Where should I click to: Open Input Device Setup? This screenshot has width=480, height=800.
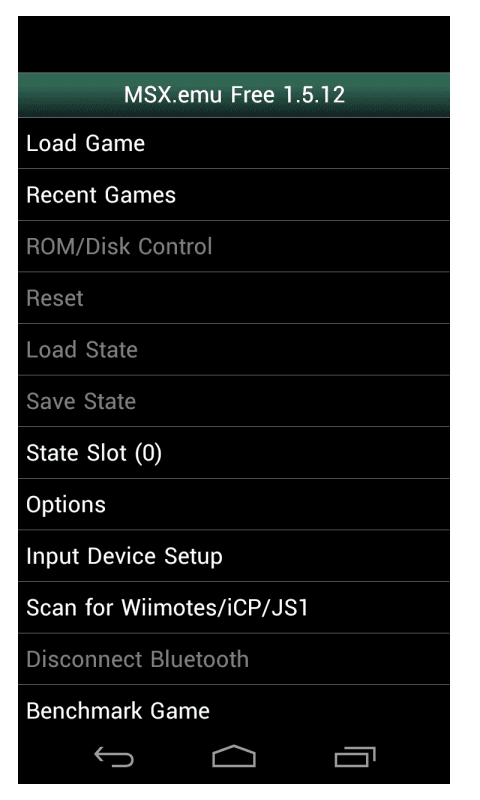[x=234, y=556]
